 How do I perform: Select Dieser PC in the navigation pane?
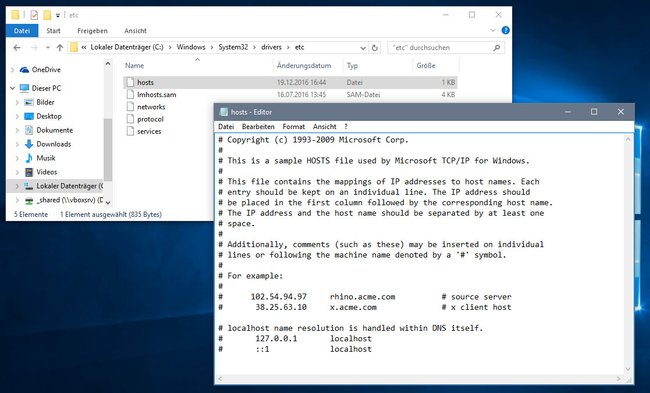(x=46, y=88)
